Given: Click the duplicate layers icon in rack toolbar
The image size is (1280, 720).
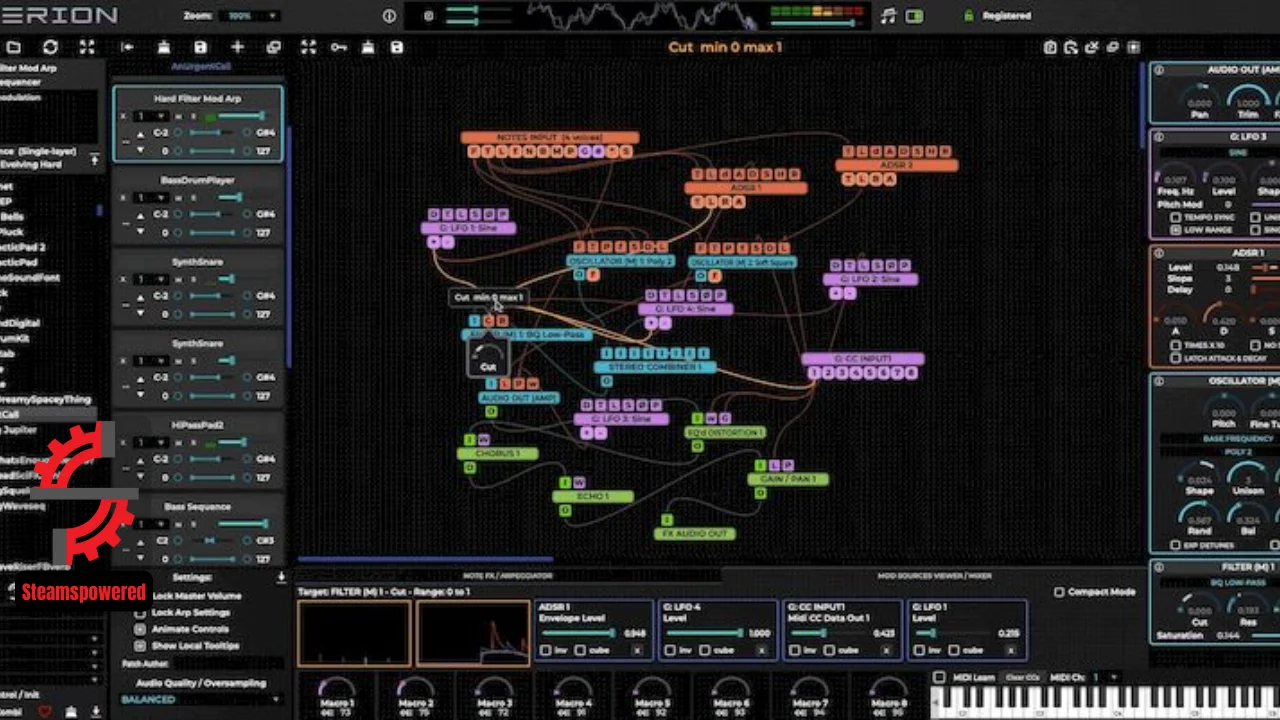Looking at the screenshot, I should (x=273, y=47).
